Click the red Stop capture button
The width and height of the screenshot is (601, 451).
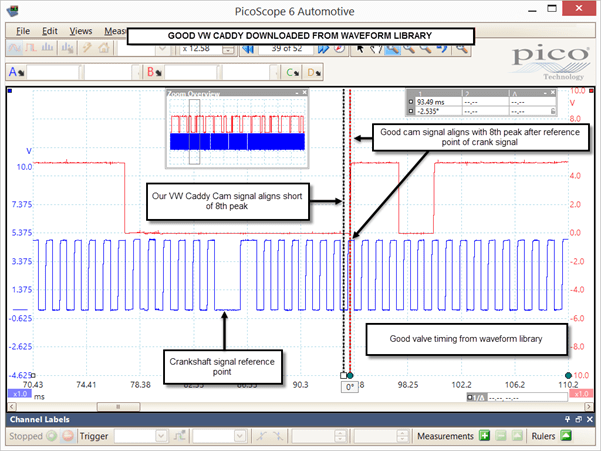[68, 436]
